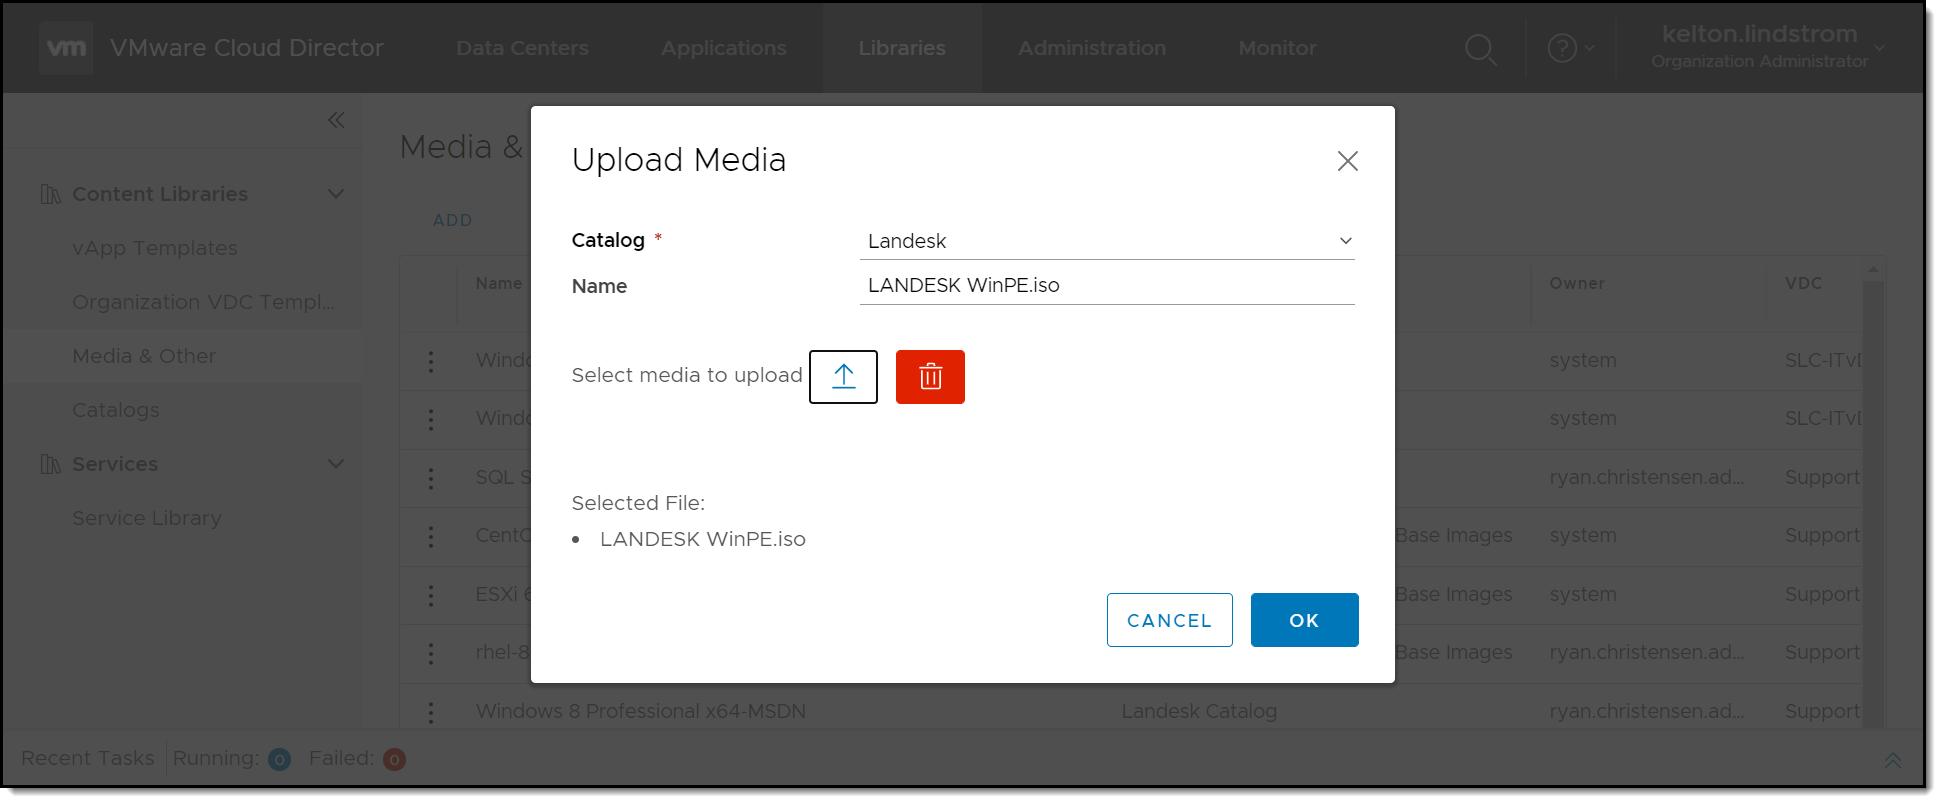Open the Catalog dropdown showing Landesk
1941x803 pixels.
tap(1106, 241)
